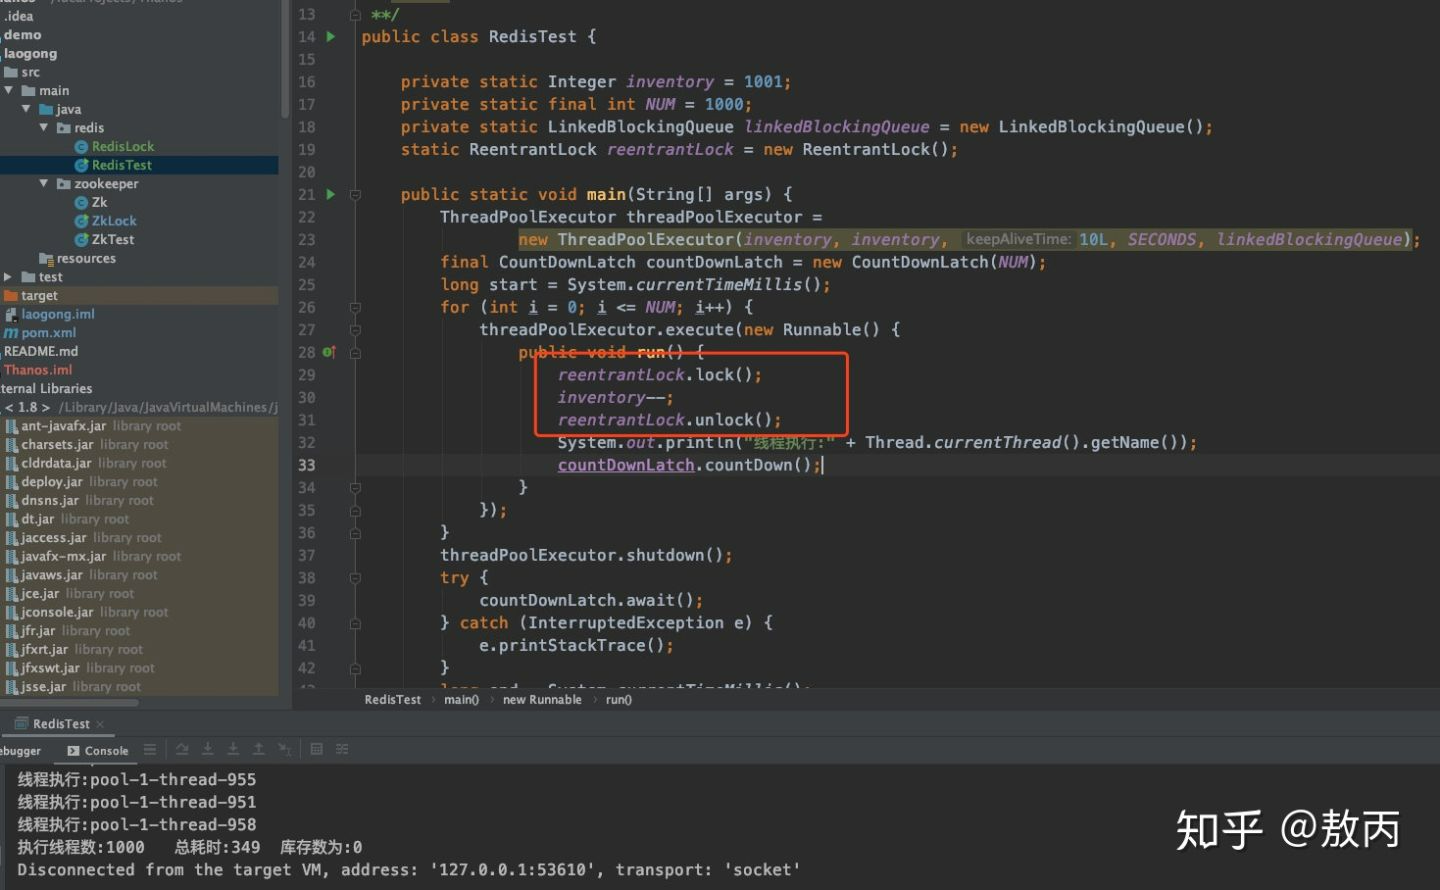Click the Console tab terminal icon

click(x=73, y=751)
